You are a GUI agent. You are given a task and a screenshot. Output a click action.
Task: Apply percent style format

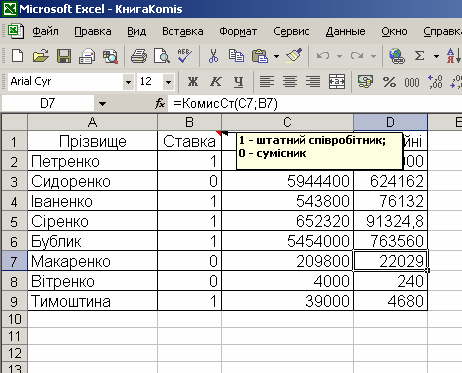click(x=389, y=81)
